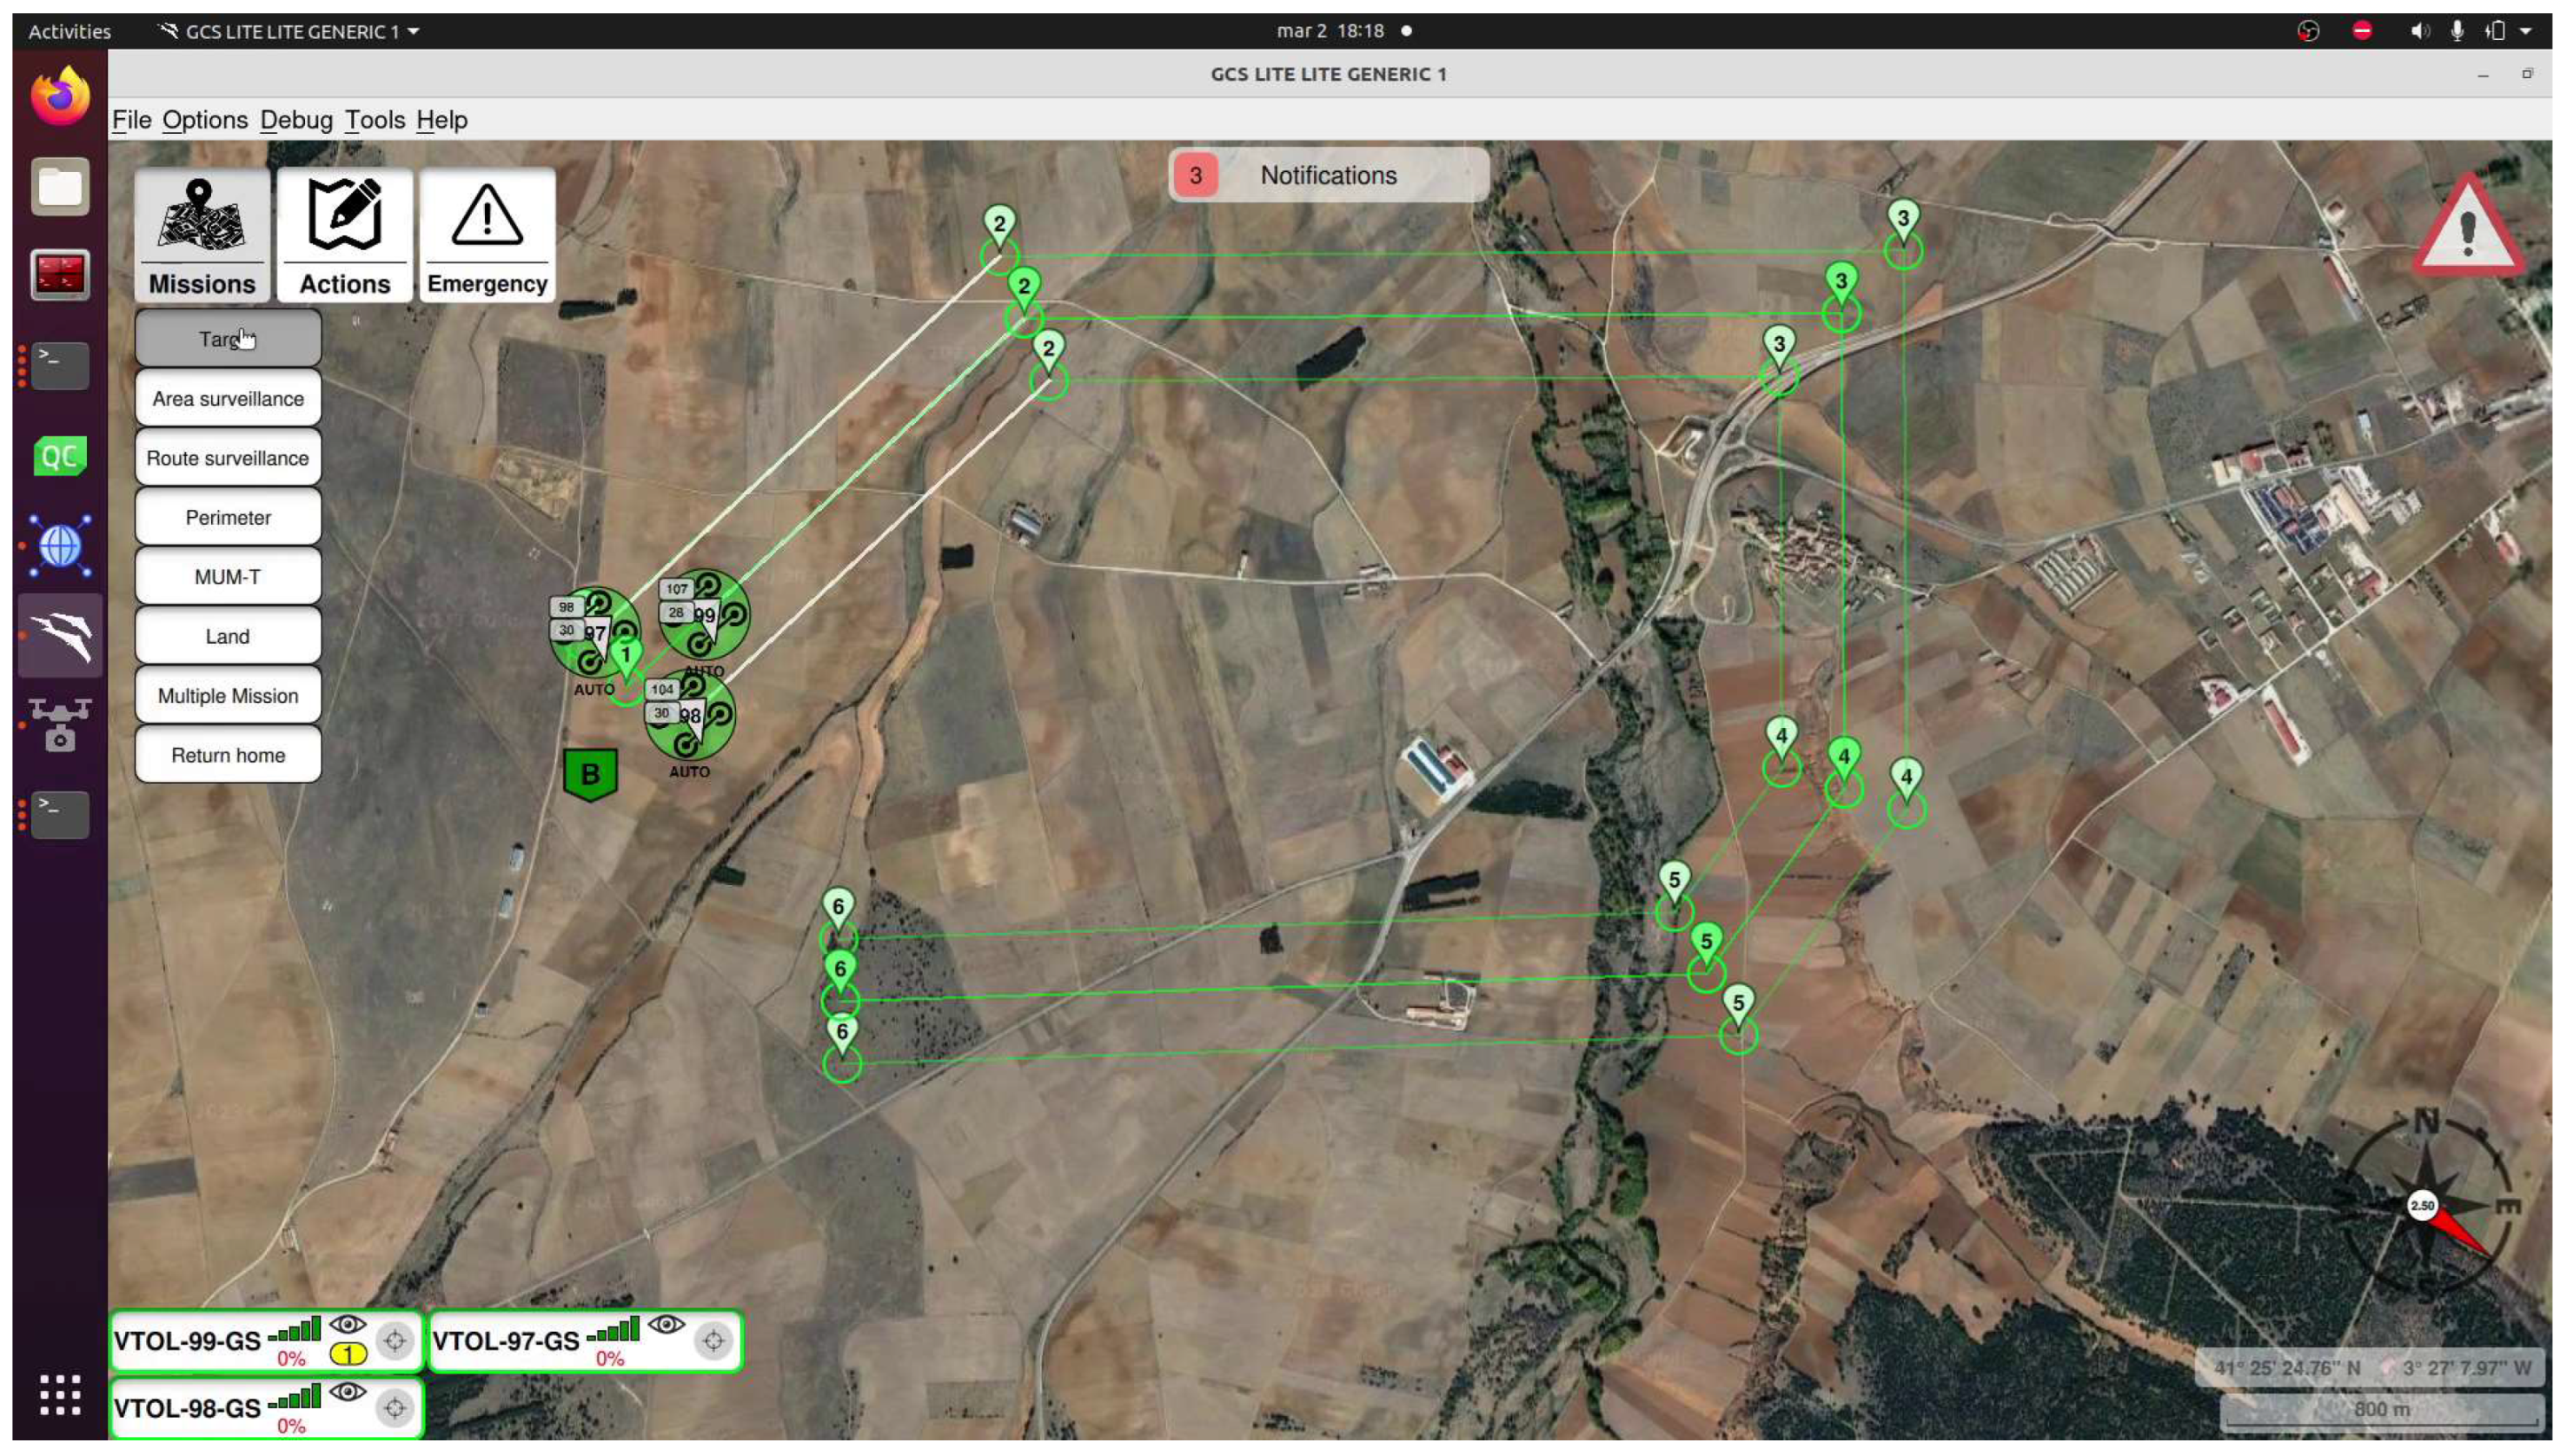Expand the Notifications panel
The image size is (2567, 1456).
[1327, 176]
